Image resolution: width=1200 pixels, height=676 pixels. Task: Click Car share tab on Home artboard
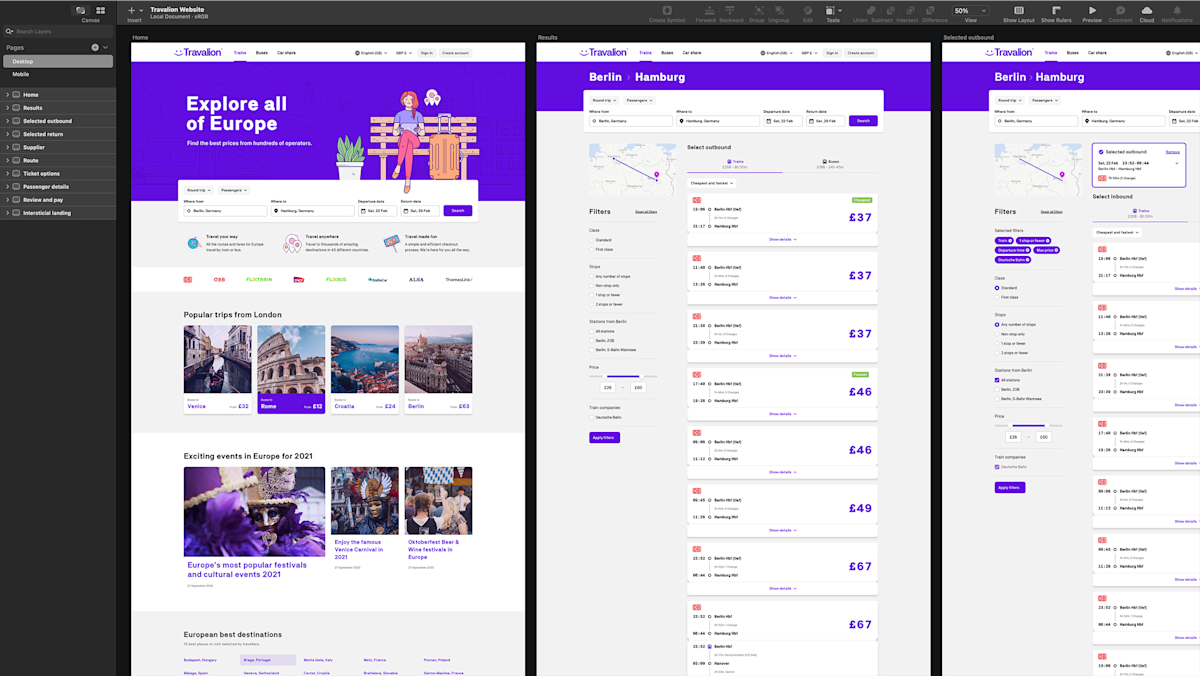click(286, 52)
